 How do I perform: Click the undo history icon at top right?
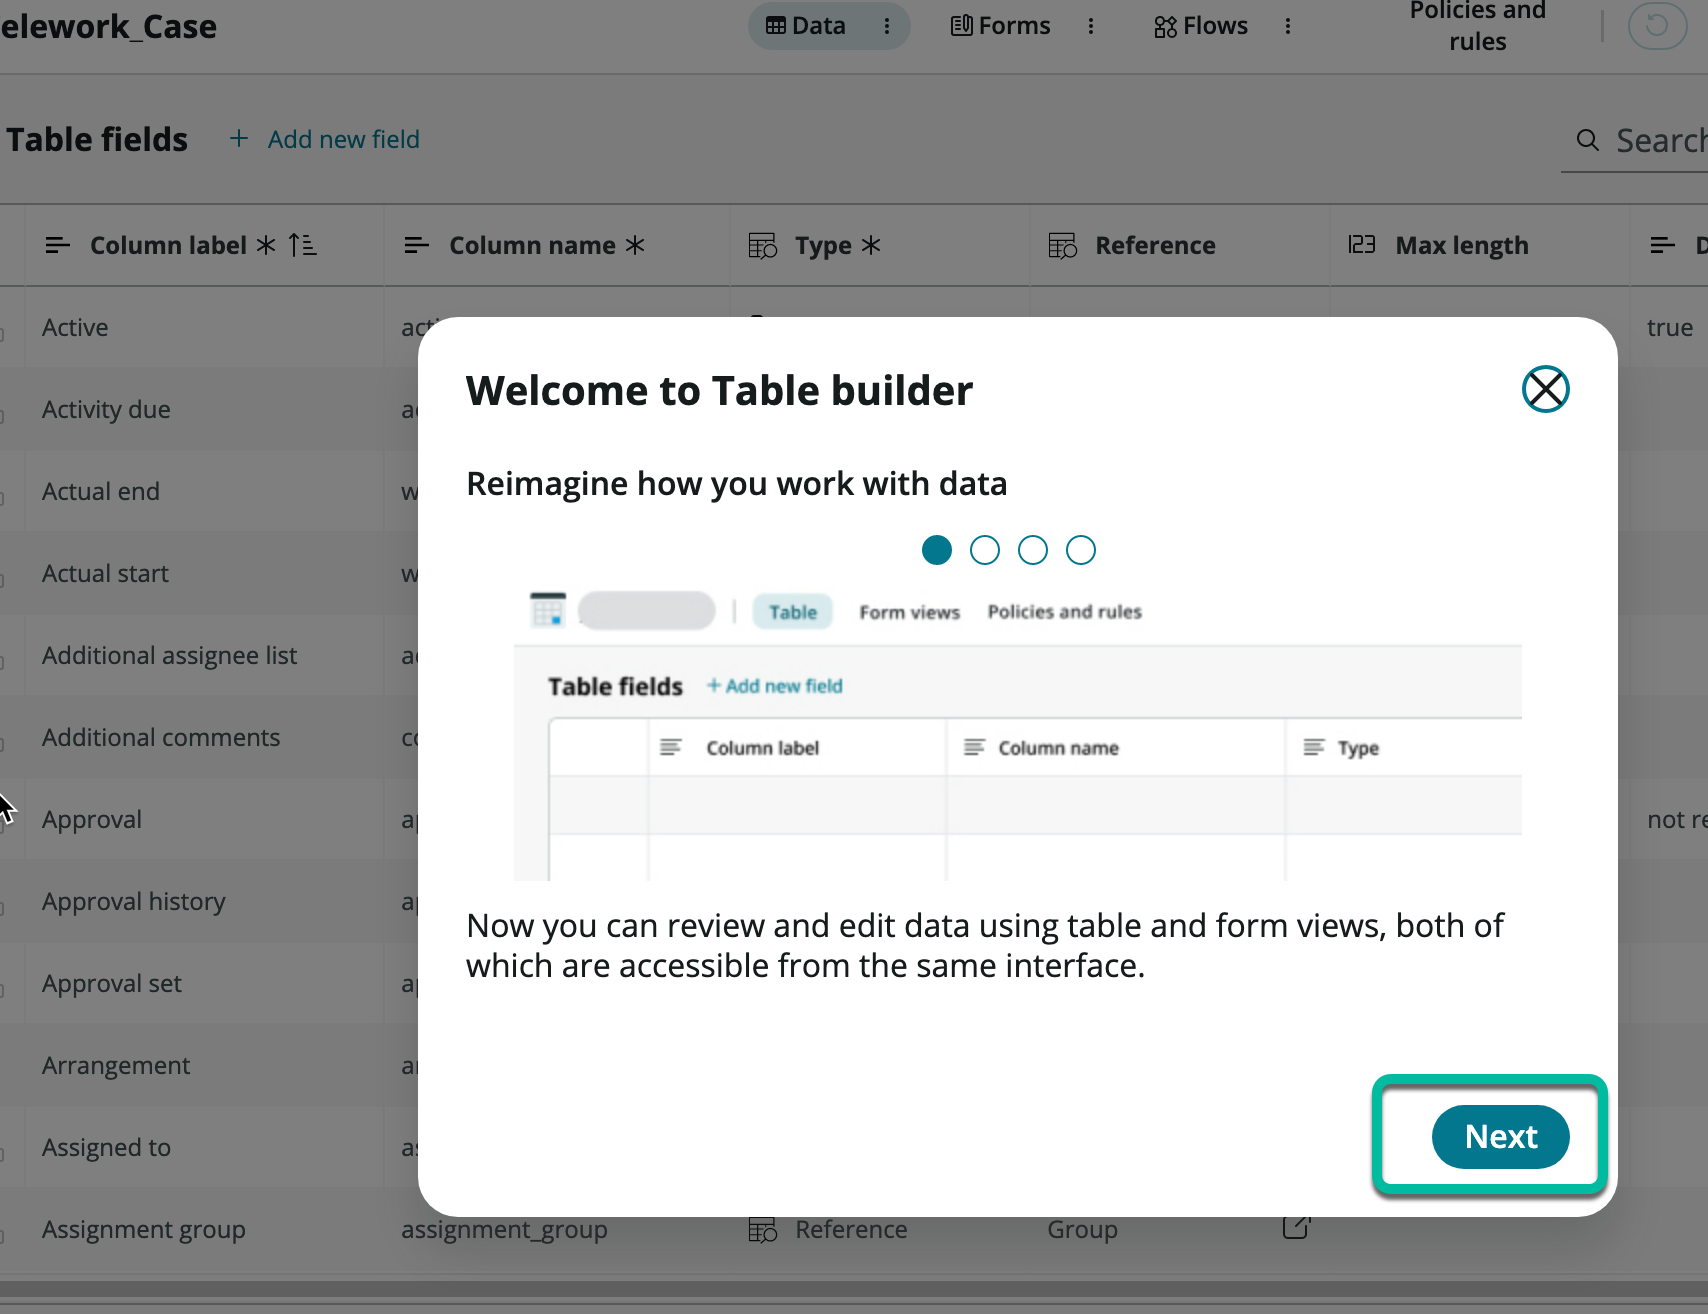click(1656, 25)
